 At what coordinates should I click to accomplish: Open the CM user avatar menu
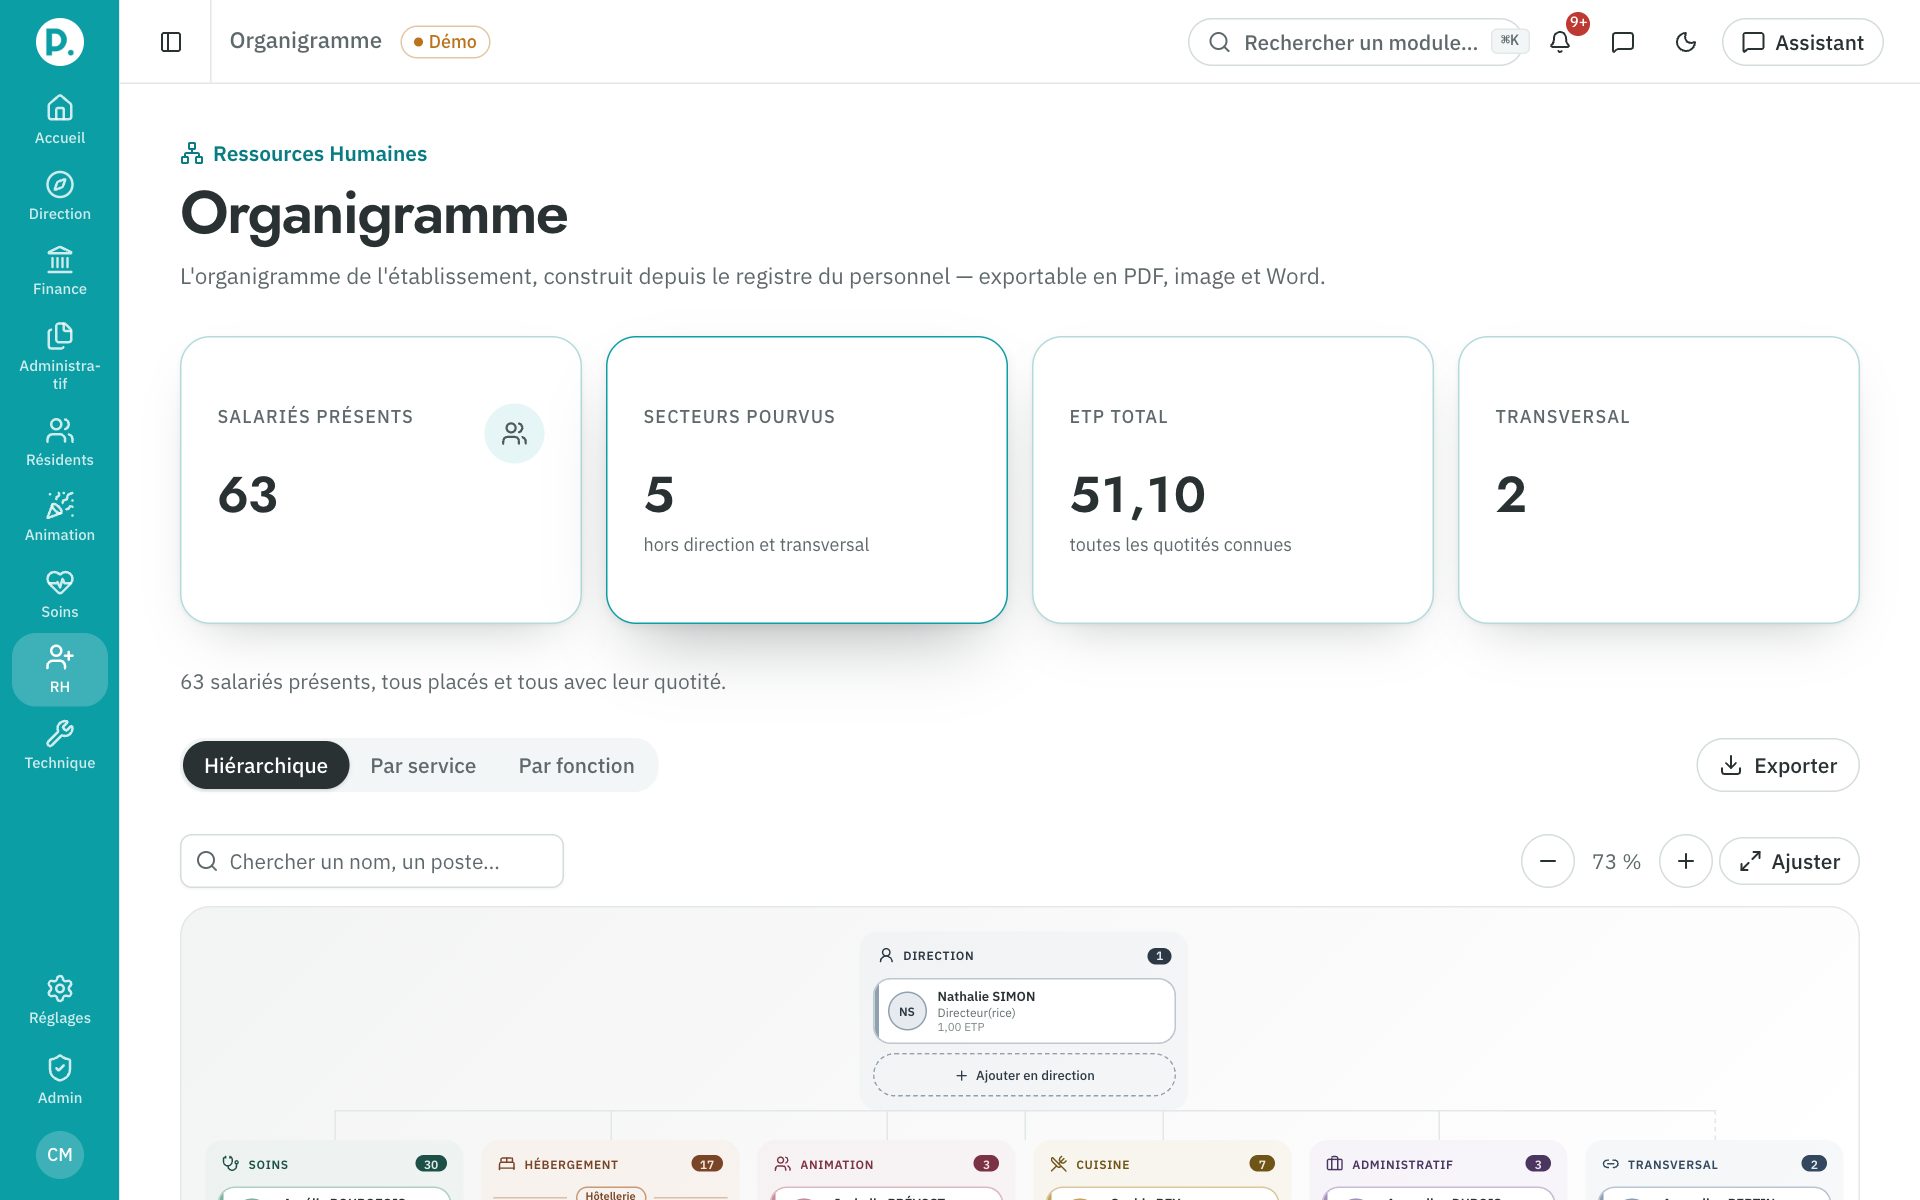pyautogui.click(x=60, y=1154)
